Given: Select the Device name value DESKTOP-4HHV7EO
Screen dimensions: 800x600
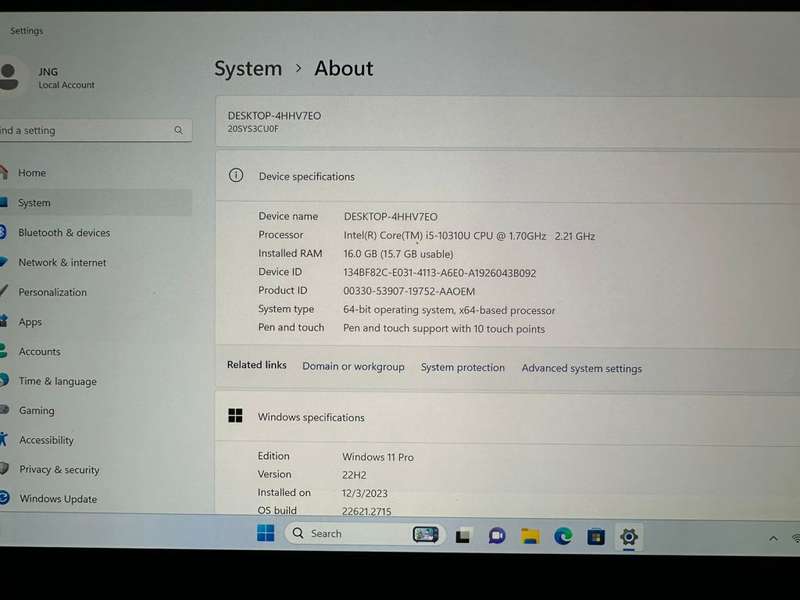Looking at the screenshot, I should tap(390, 216).
